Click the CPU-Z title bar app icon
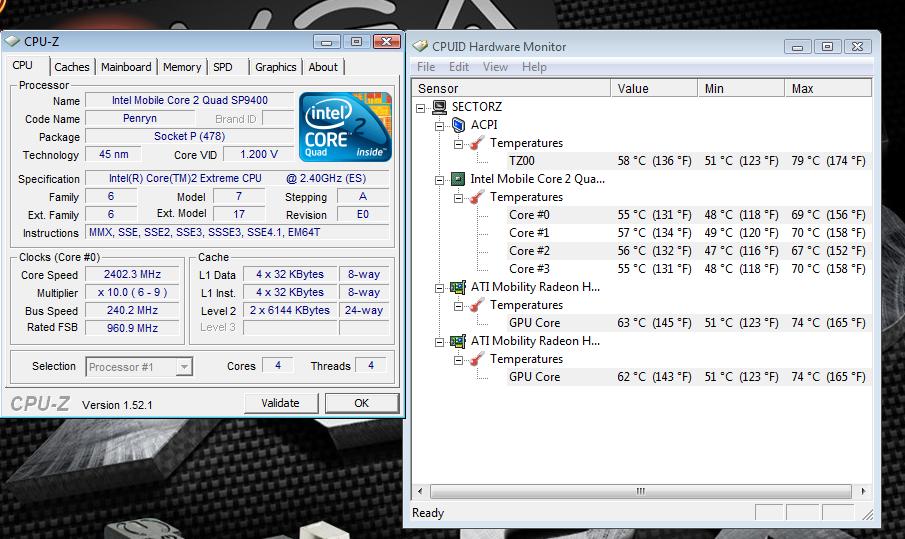This screenshot has height=539, width=905. pyautogui.click(x=12, y=42)
